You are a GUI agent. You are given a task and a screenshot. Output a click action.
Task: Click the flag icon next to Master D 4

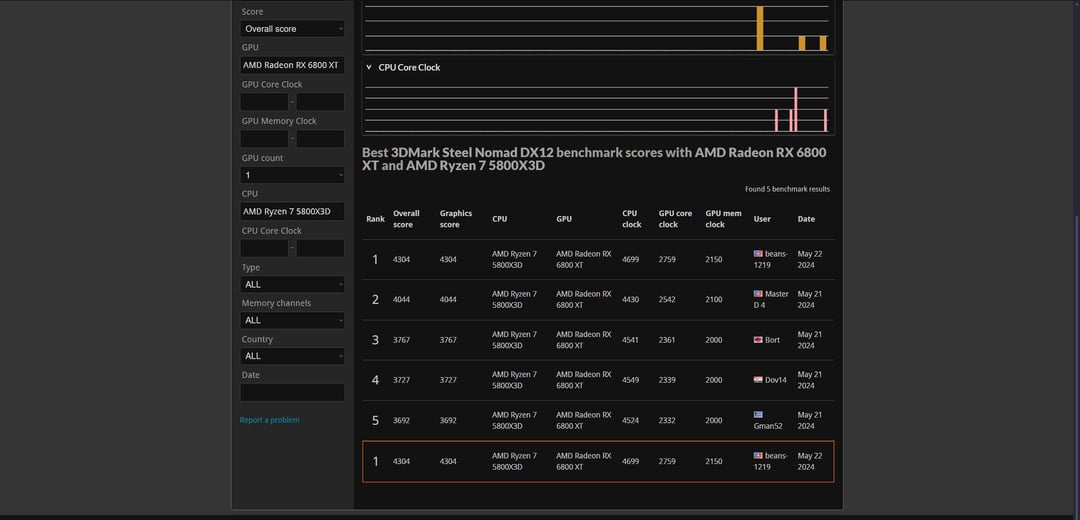[x=758, y=293]
